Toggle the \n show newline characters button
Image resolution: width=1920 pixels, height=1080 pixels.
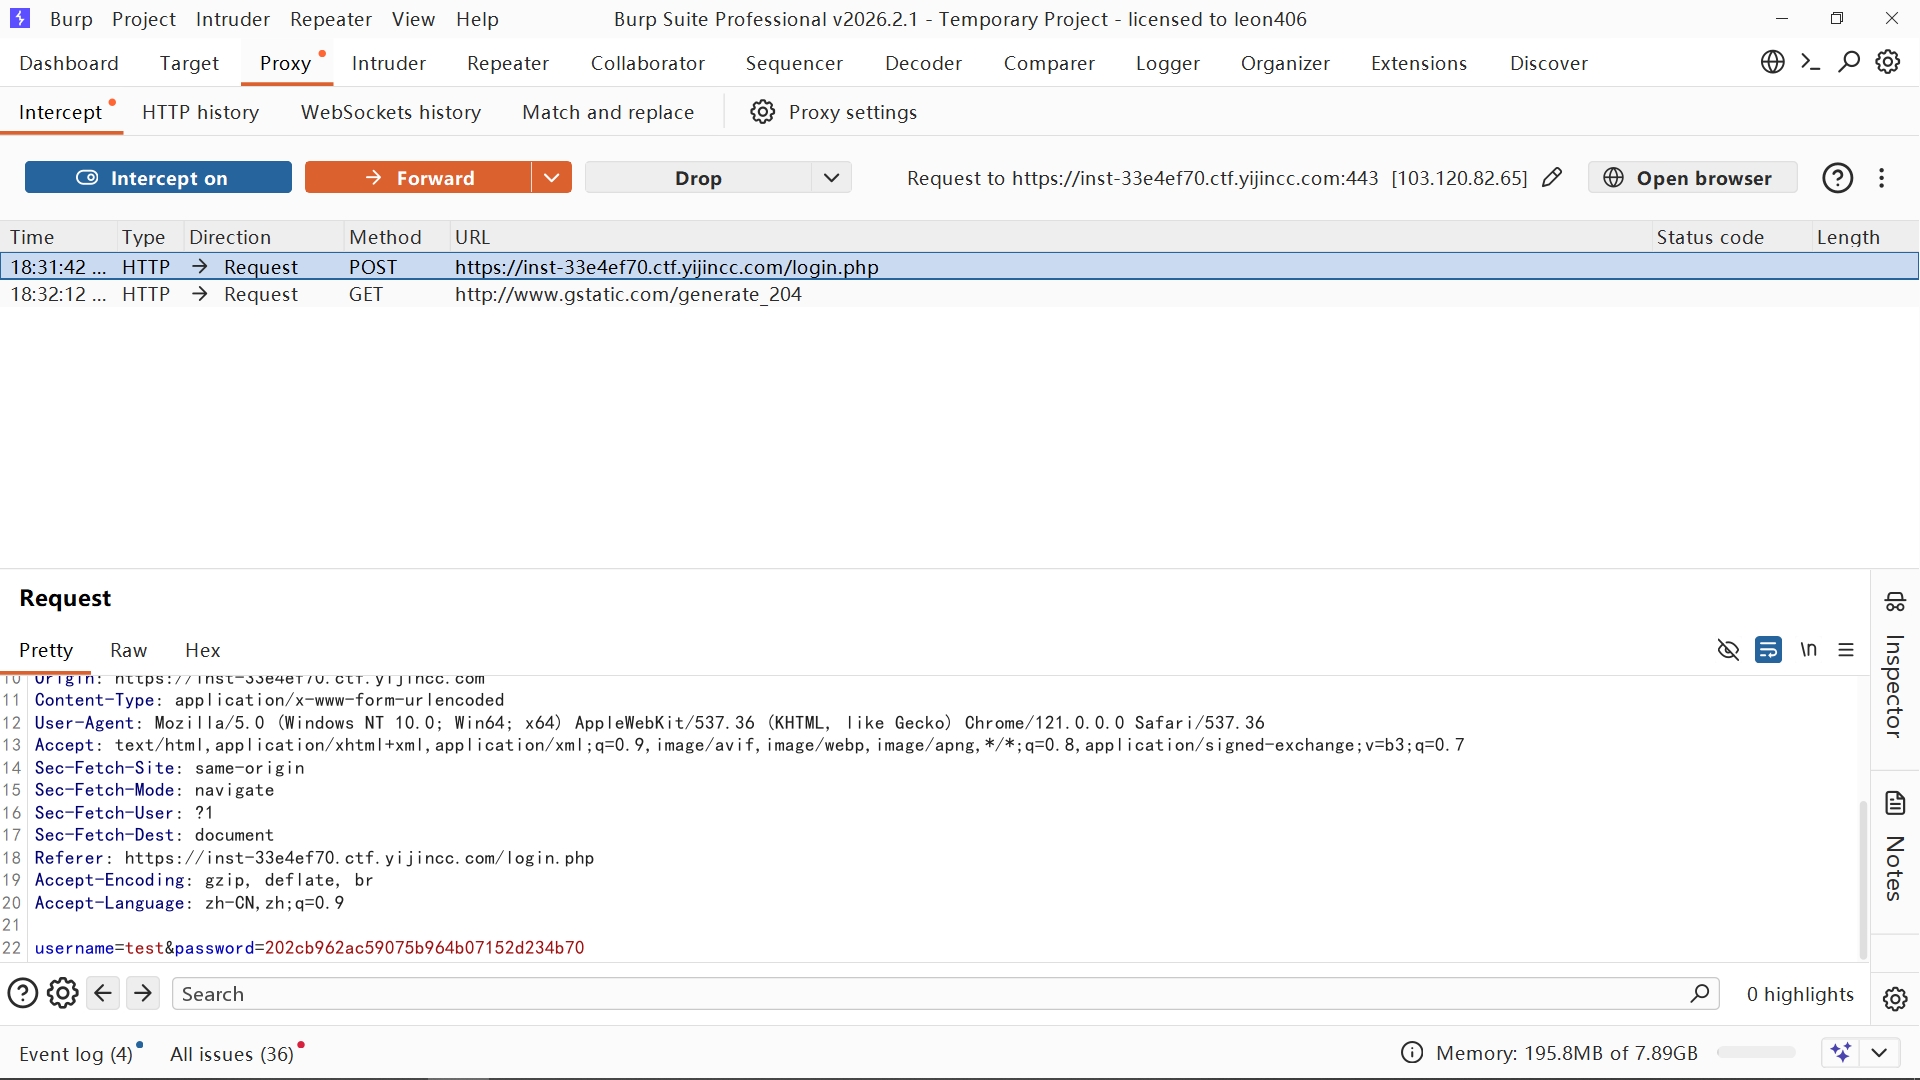pyautogui.click(x=1808, y=650)
